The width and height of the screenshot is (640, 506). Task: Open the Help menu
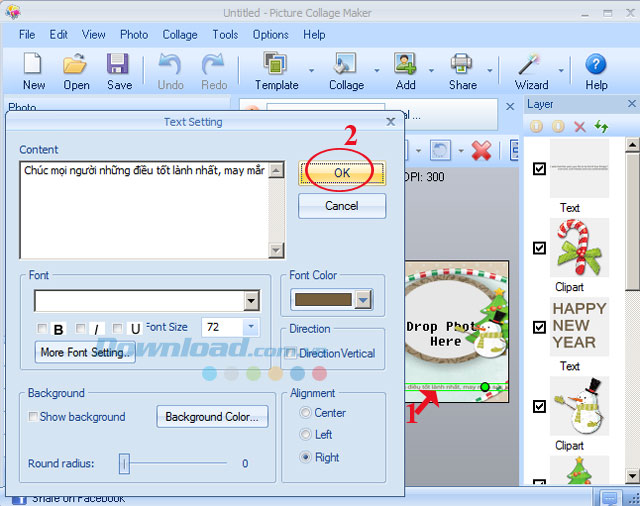point(314,35)
